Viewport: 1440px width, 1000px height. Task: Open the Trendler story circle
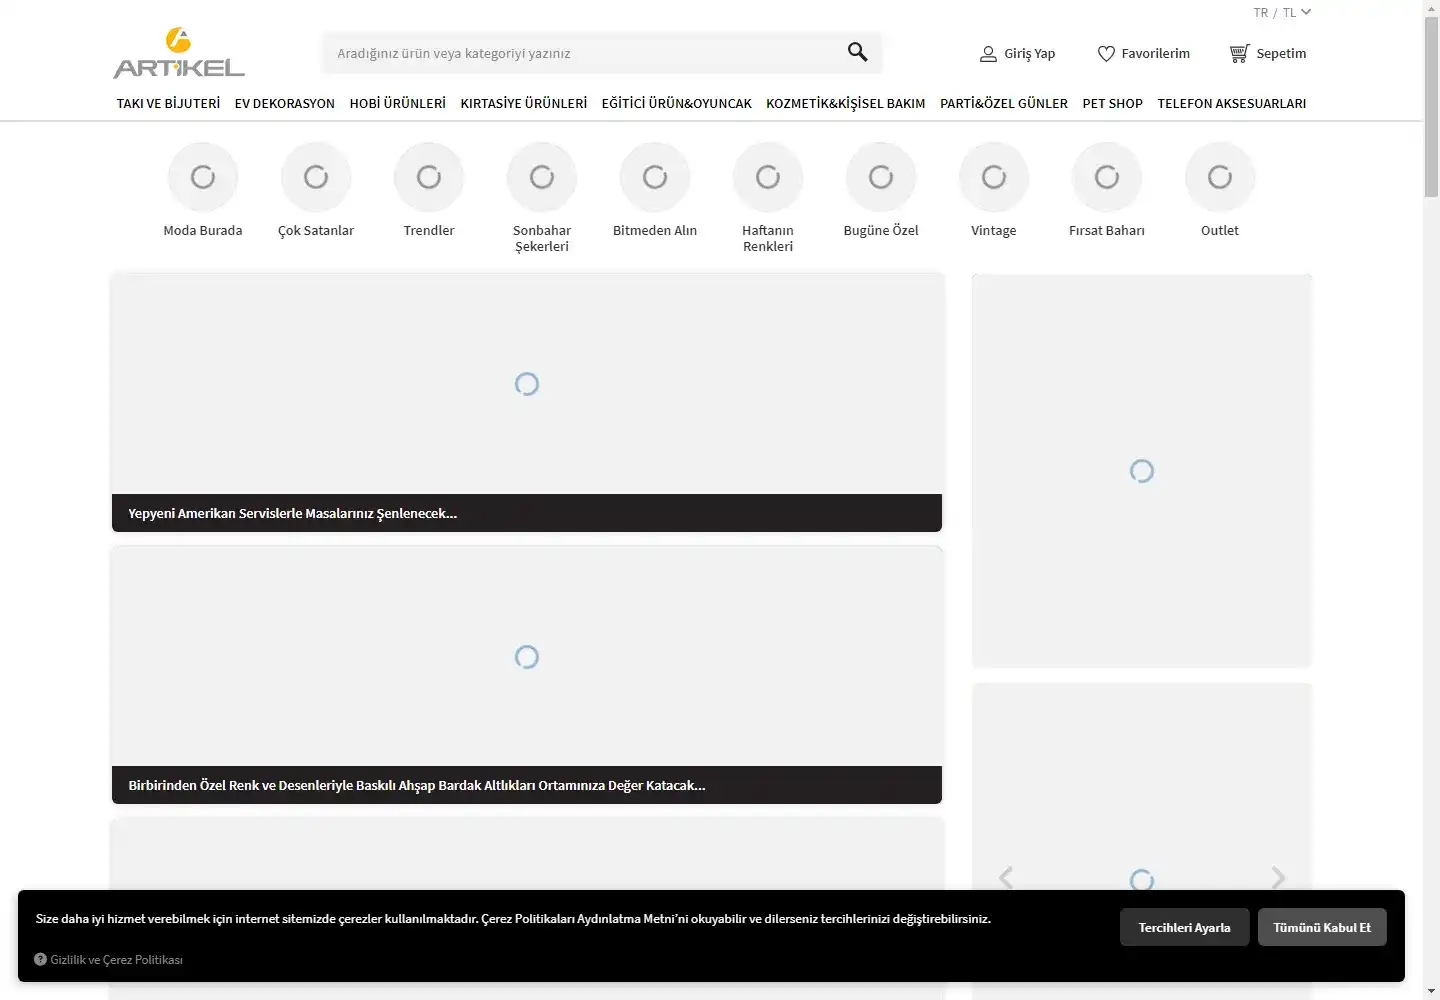pos(429,177)
